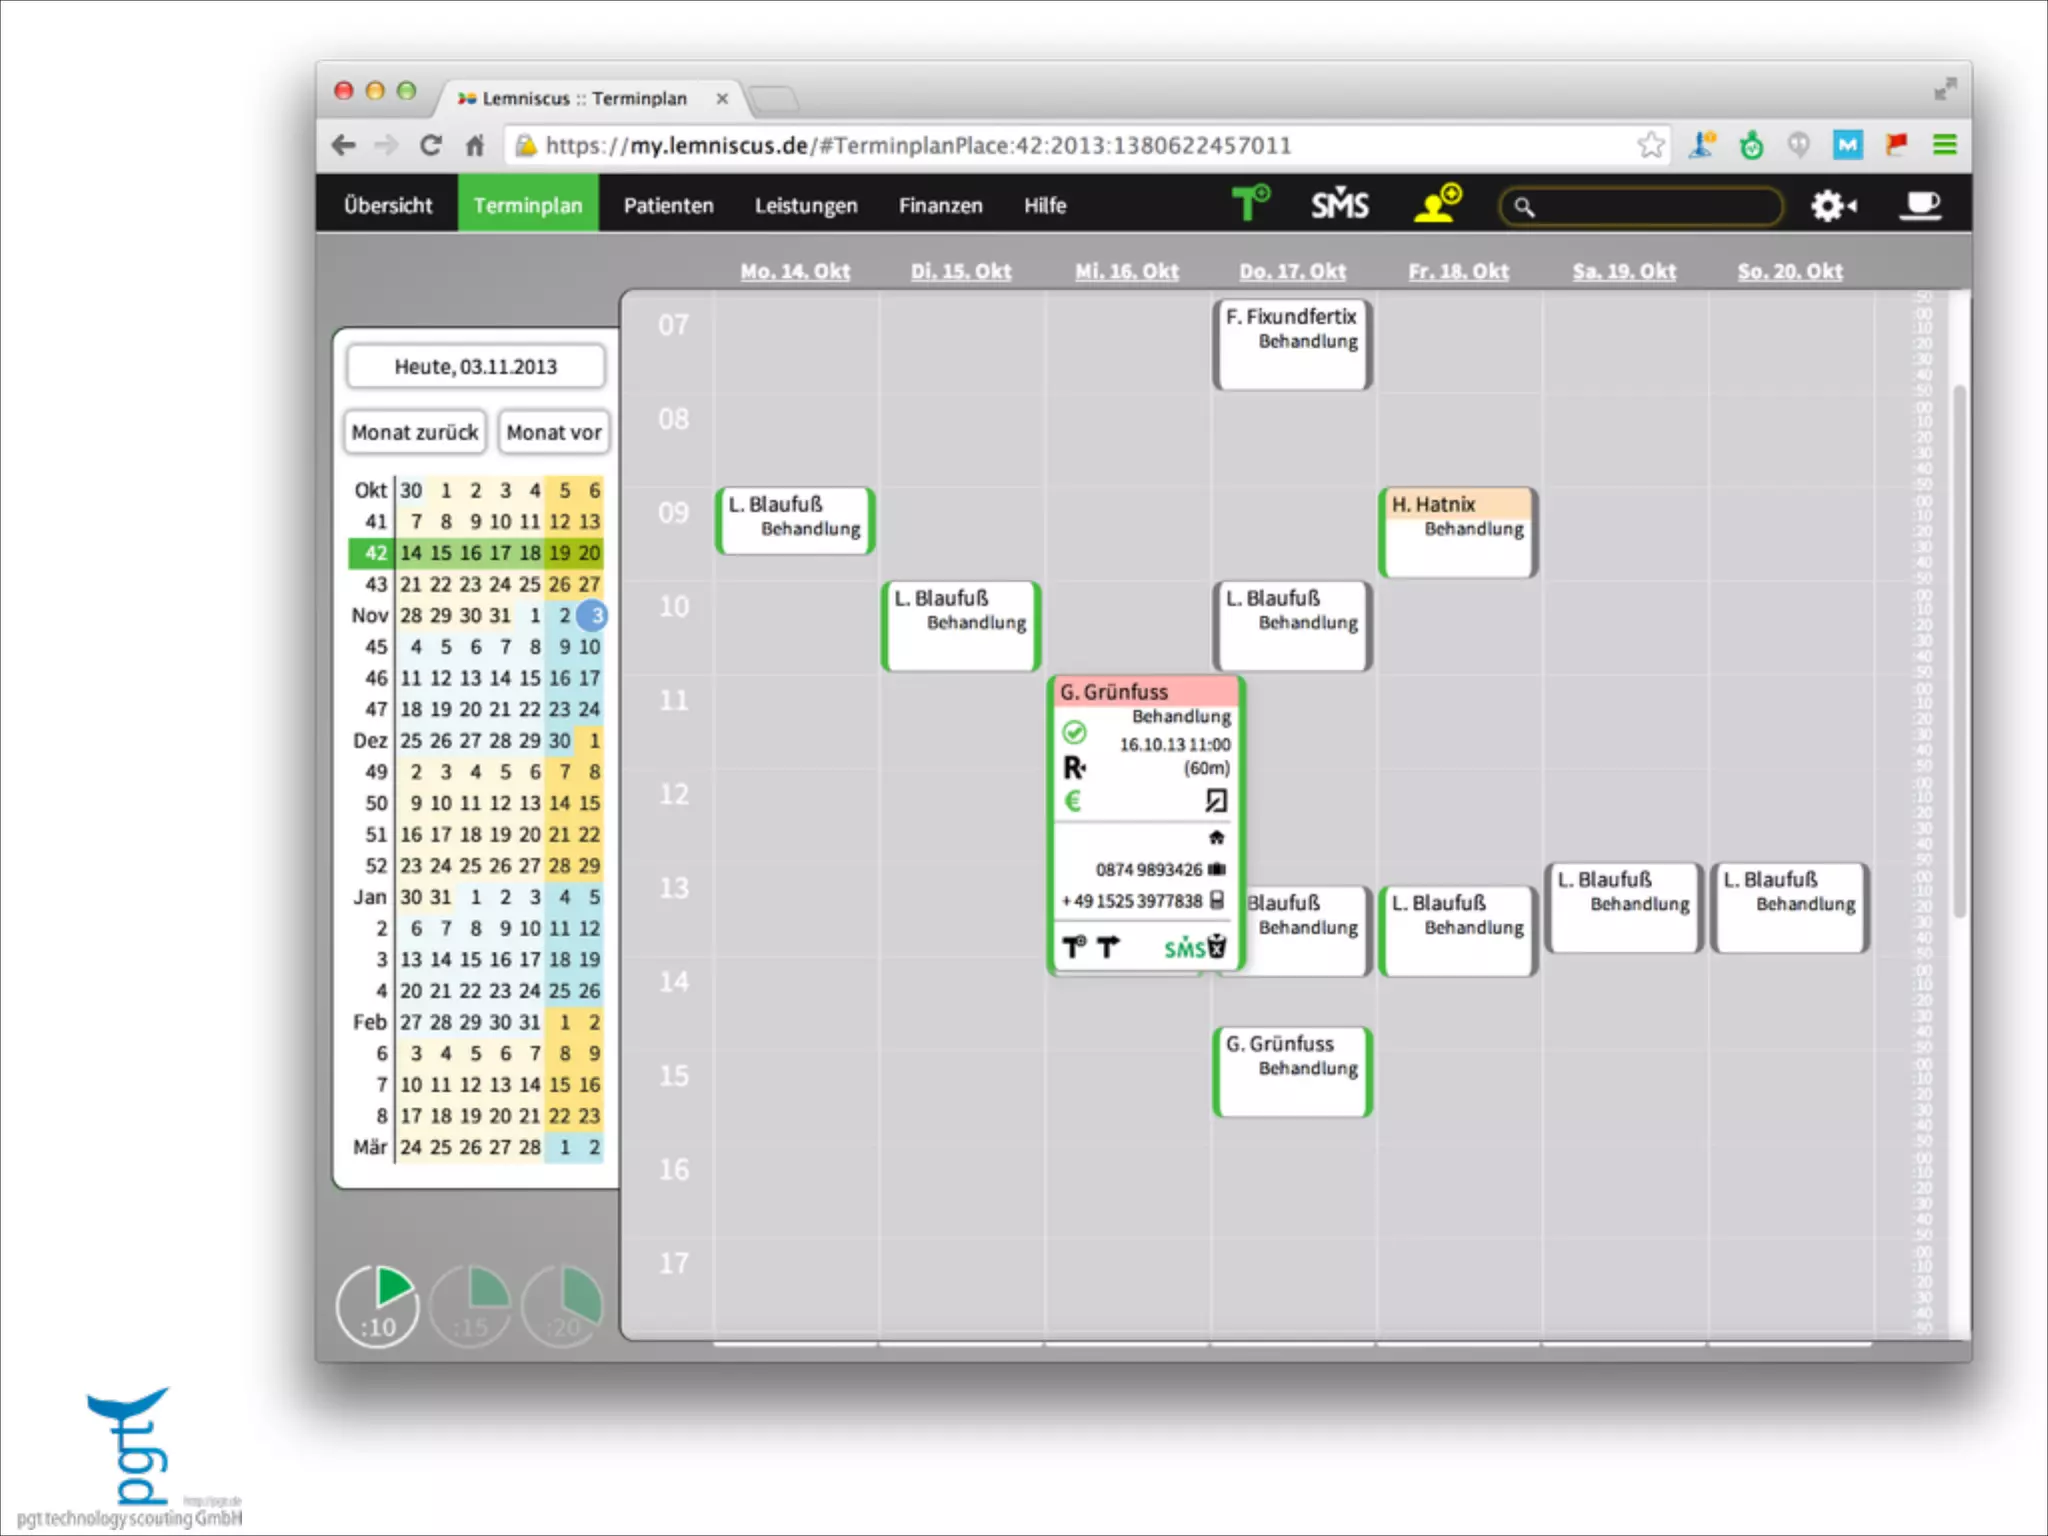
Task: Expand the H. Hatnix appointment on Friday
Action: click(x=1458, y=530)
